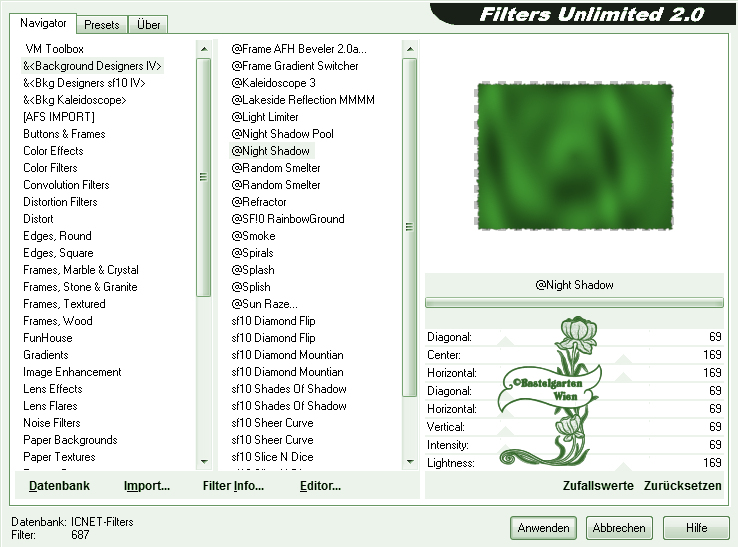Select @Kaleidoscope 3 filter
This screenshot has height=547, width=738.
click(273, 83)
